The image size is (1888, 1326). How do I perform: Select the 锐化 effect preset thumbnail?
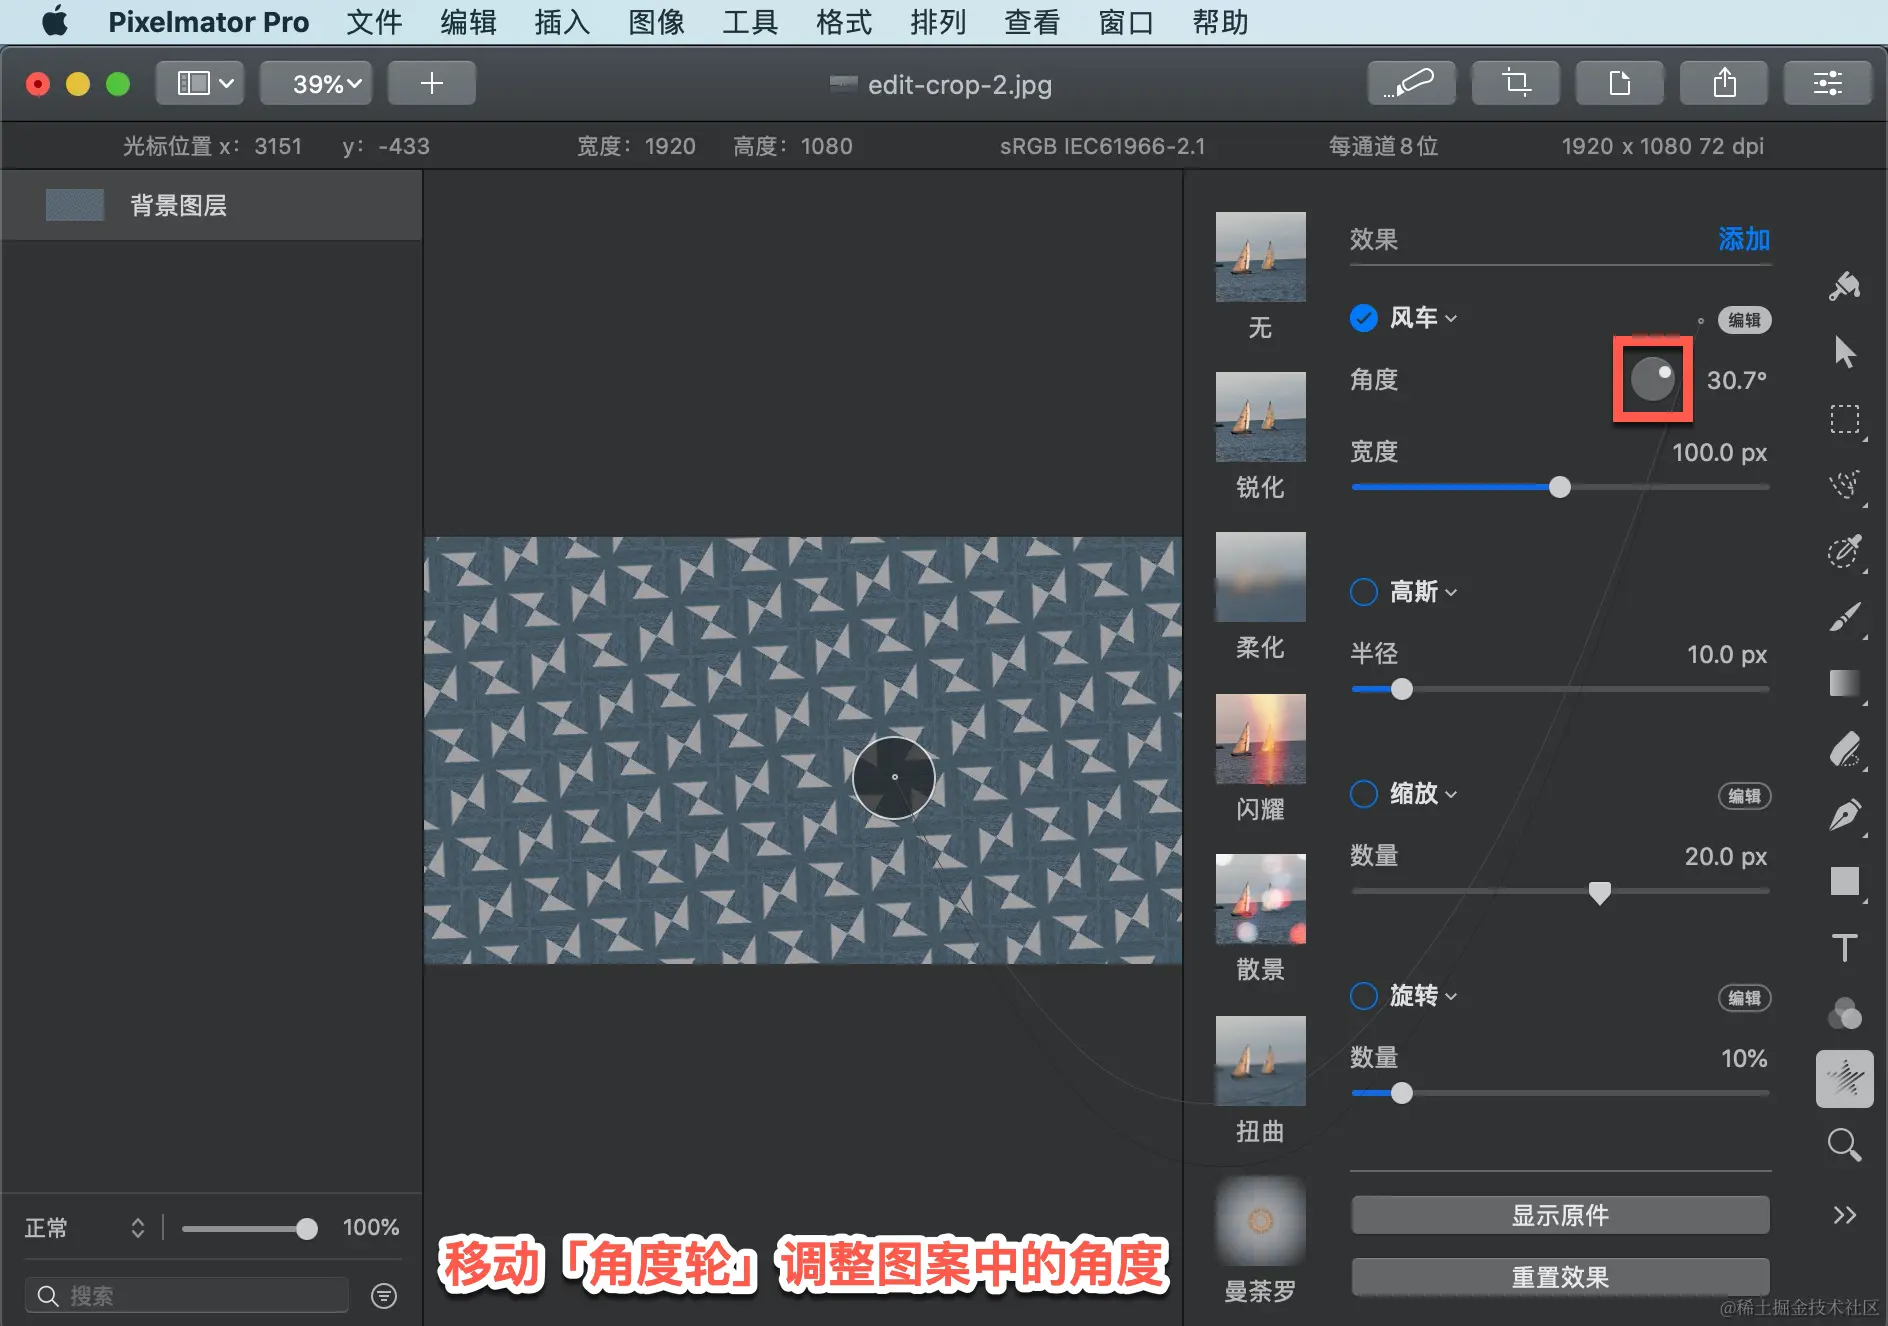click(x=1260, y=417)
